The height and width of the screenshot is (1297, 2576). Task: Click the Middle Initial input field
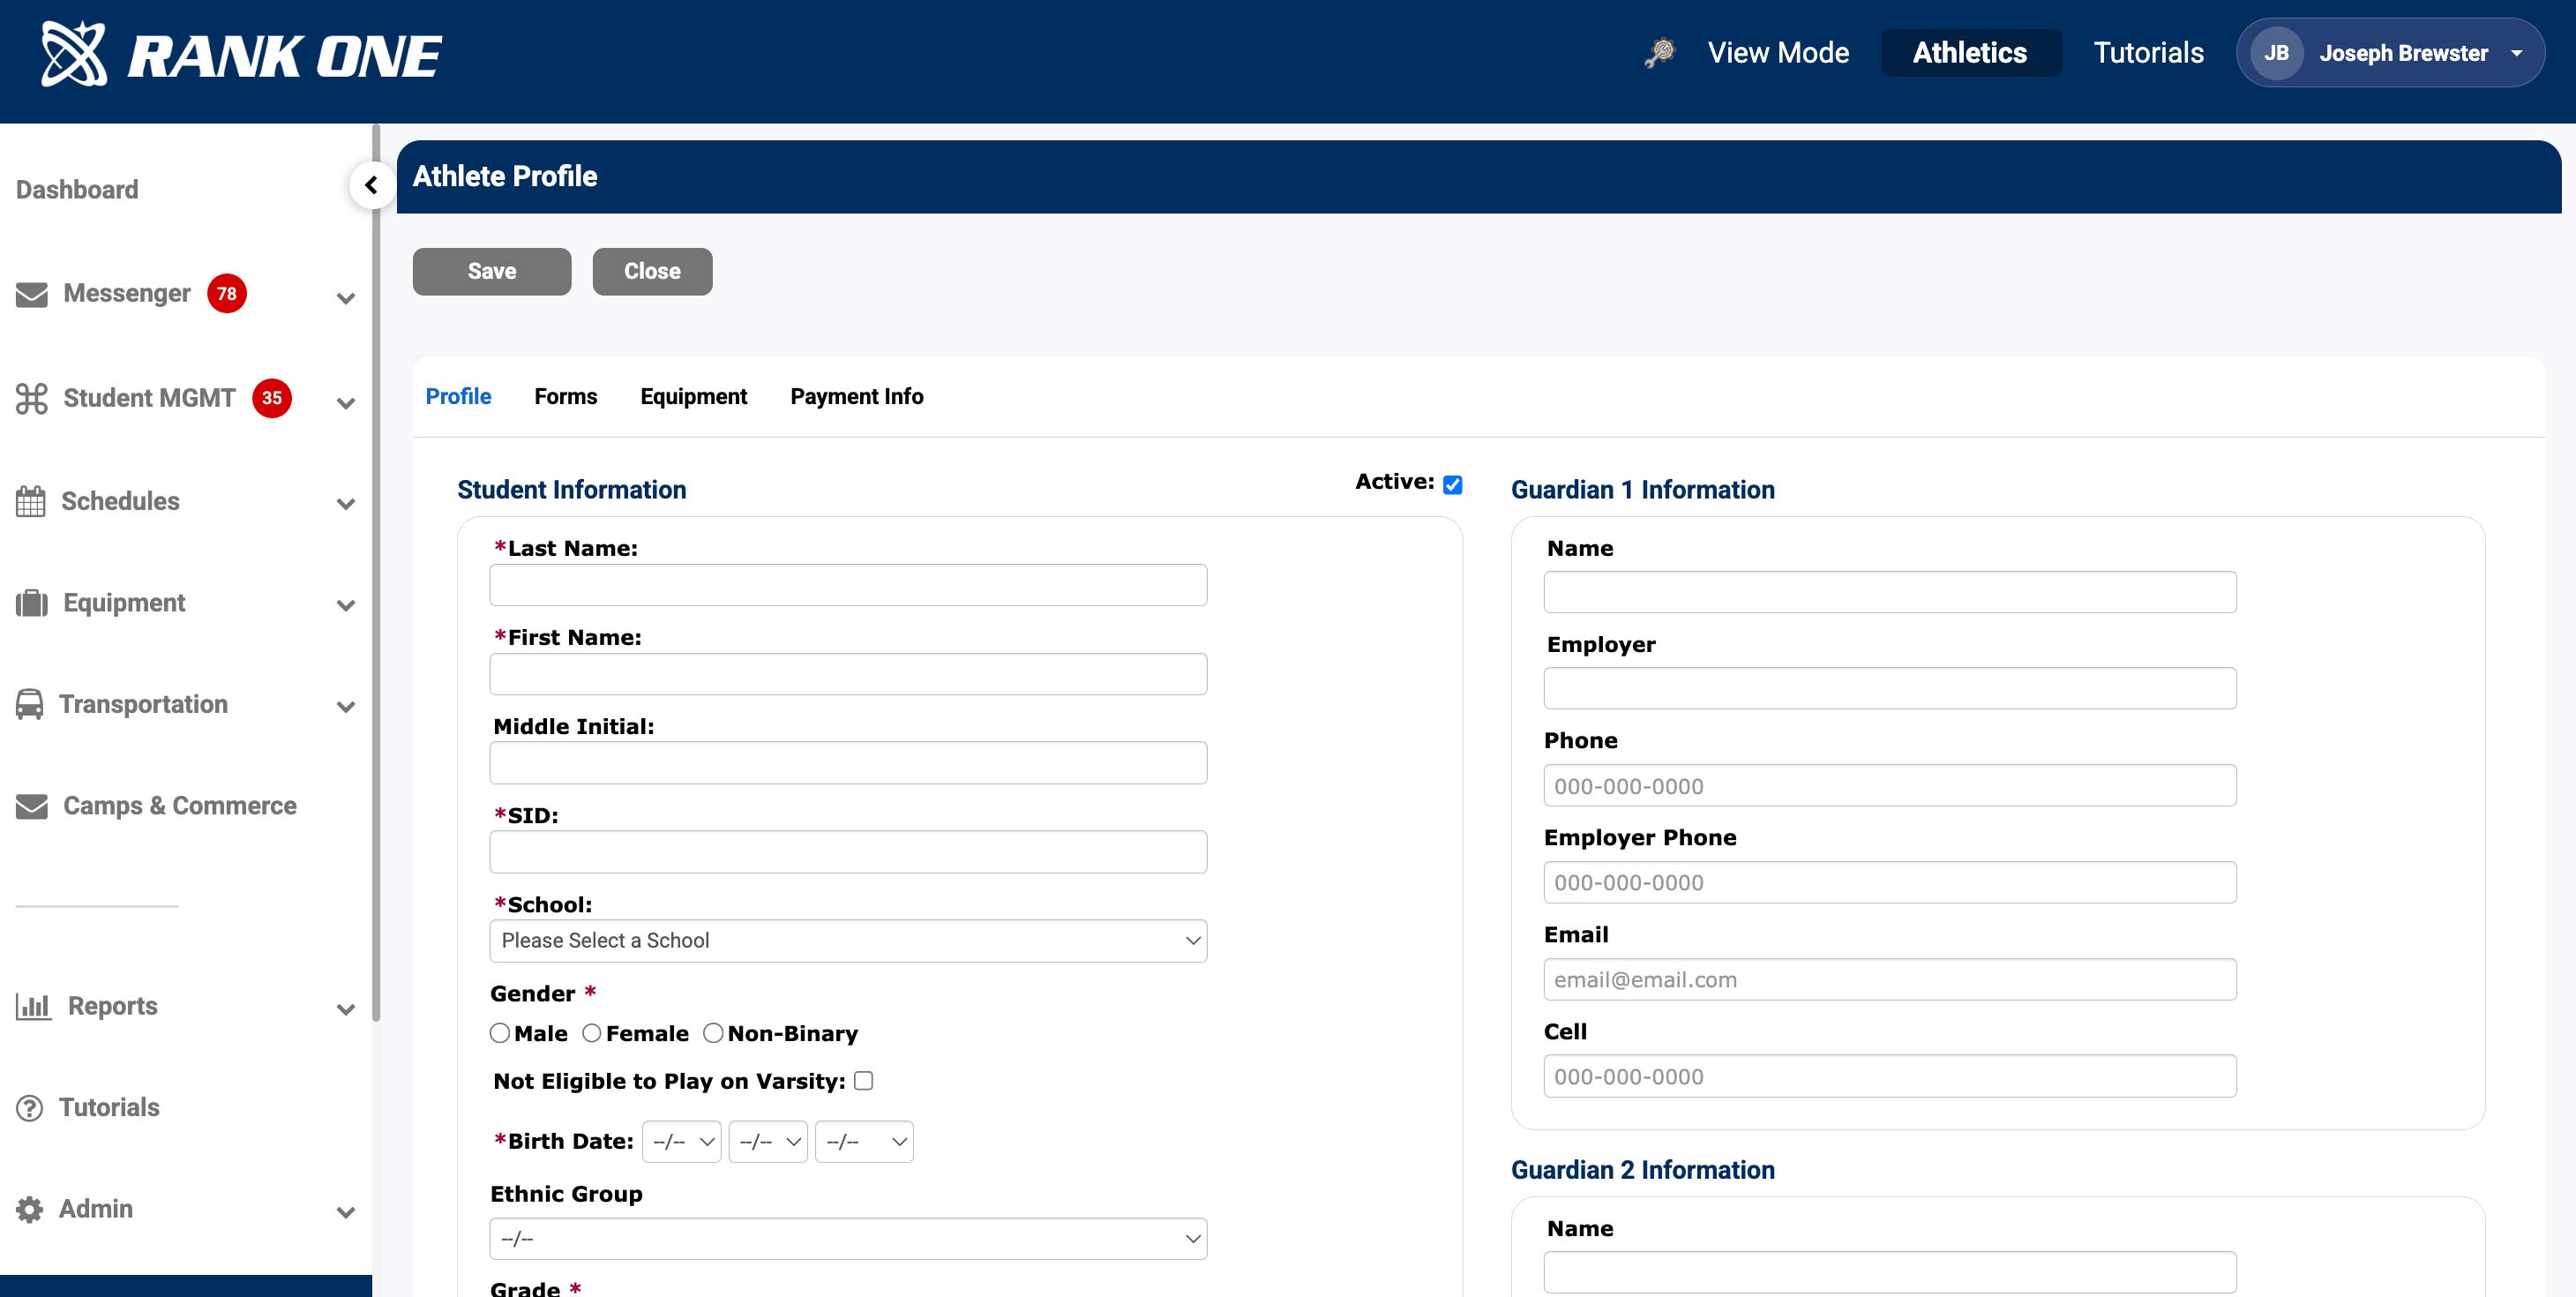(x=848, y=762)
